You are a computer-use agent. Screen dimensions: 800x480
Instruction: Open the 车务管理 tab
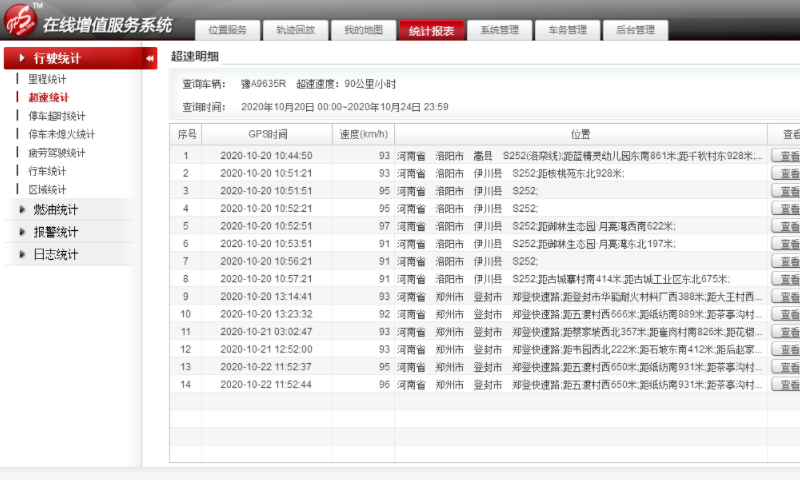pyautogui.click(x=567, y=30)
